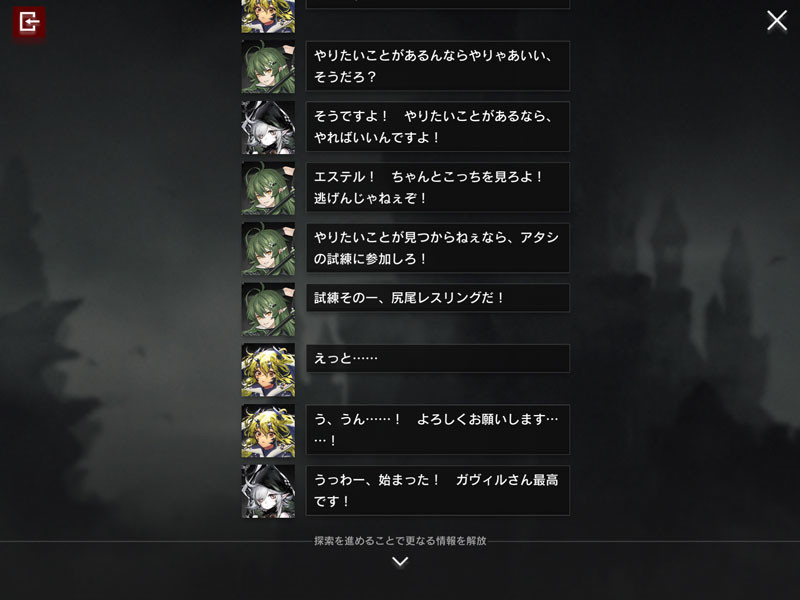Close the dialogue log with the X
Image resolution: width=800 pixels, height=600 pixels.
coord(777,21)
